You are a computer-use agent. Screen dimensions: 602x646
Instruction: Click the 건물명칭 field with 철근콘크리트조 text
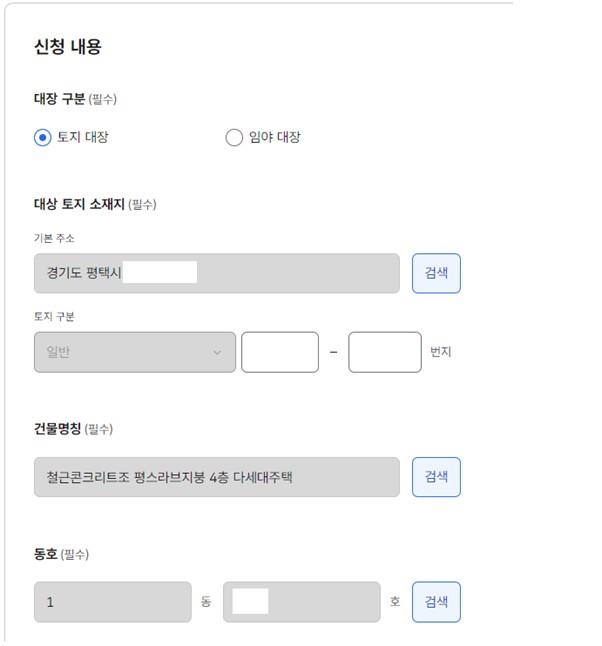pyautogui.click(x=216, y=477)
